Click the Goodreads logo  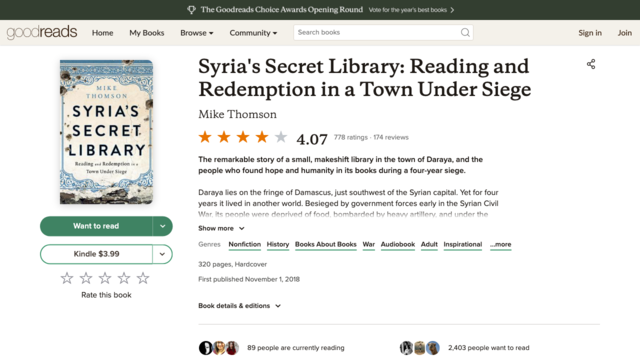(x=42, y=32)
